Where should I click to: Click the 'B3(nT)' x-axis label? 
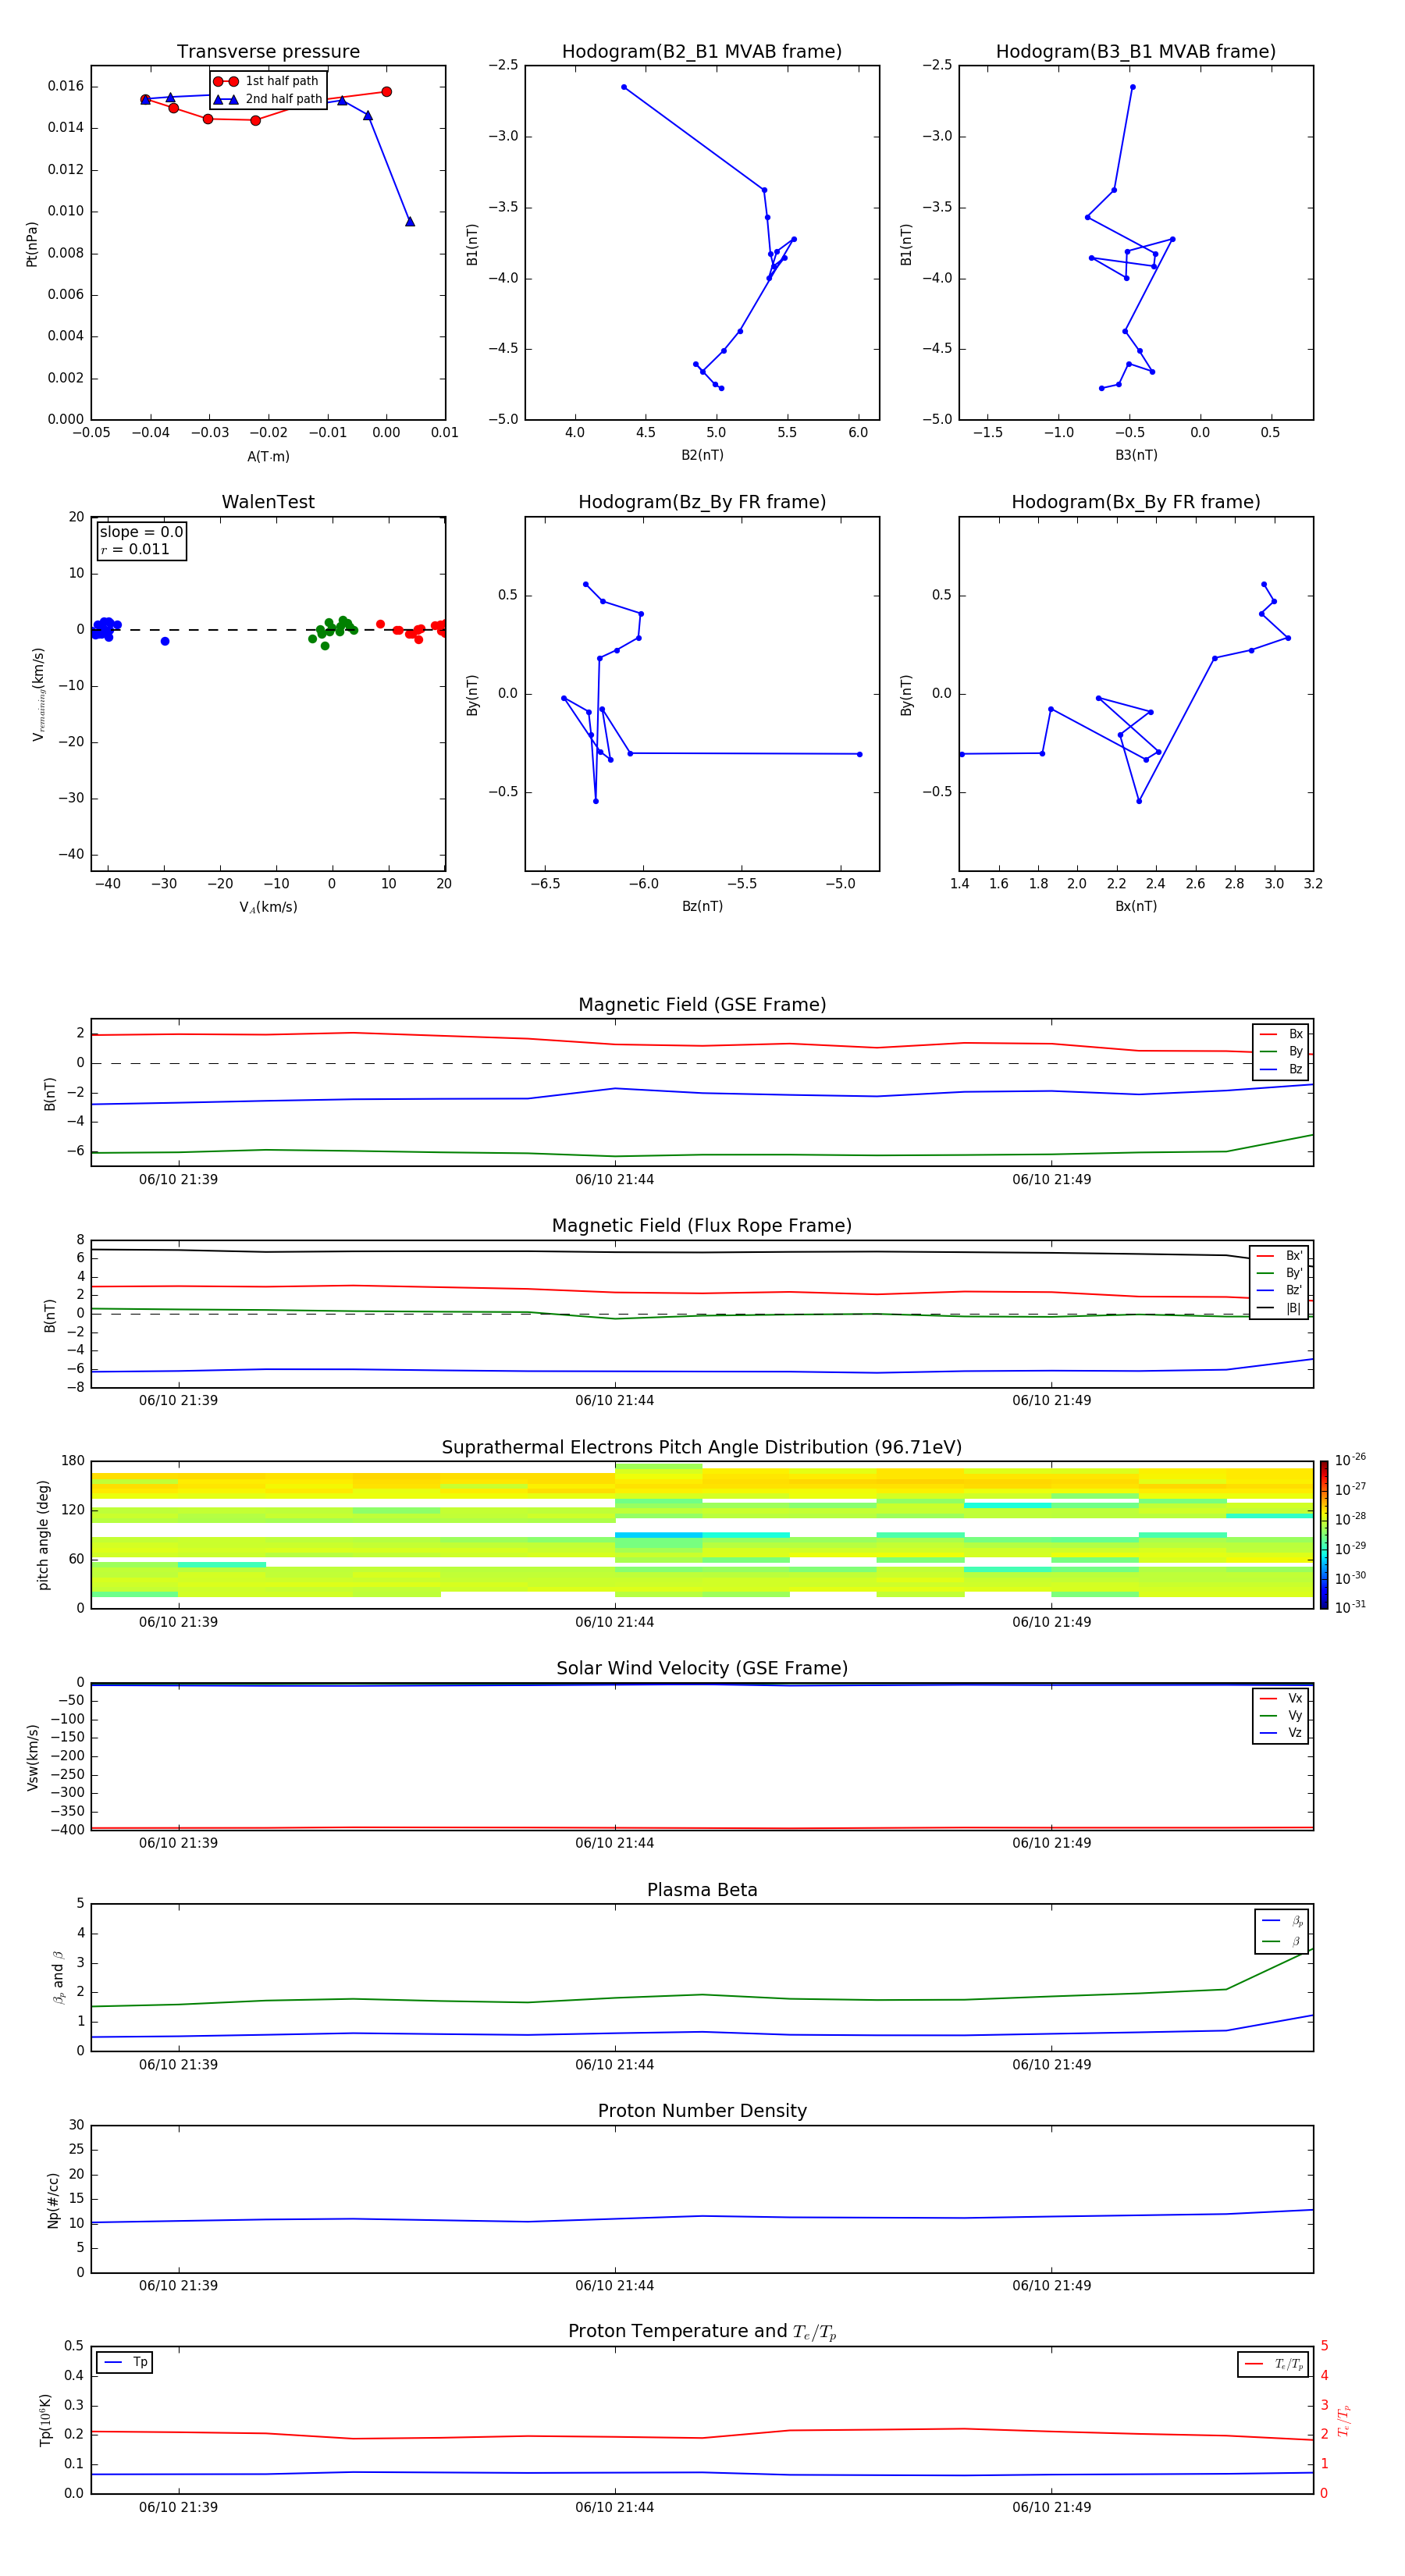[1136, 455]
